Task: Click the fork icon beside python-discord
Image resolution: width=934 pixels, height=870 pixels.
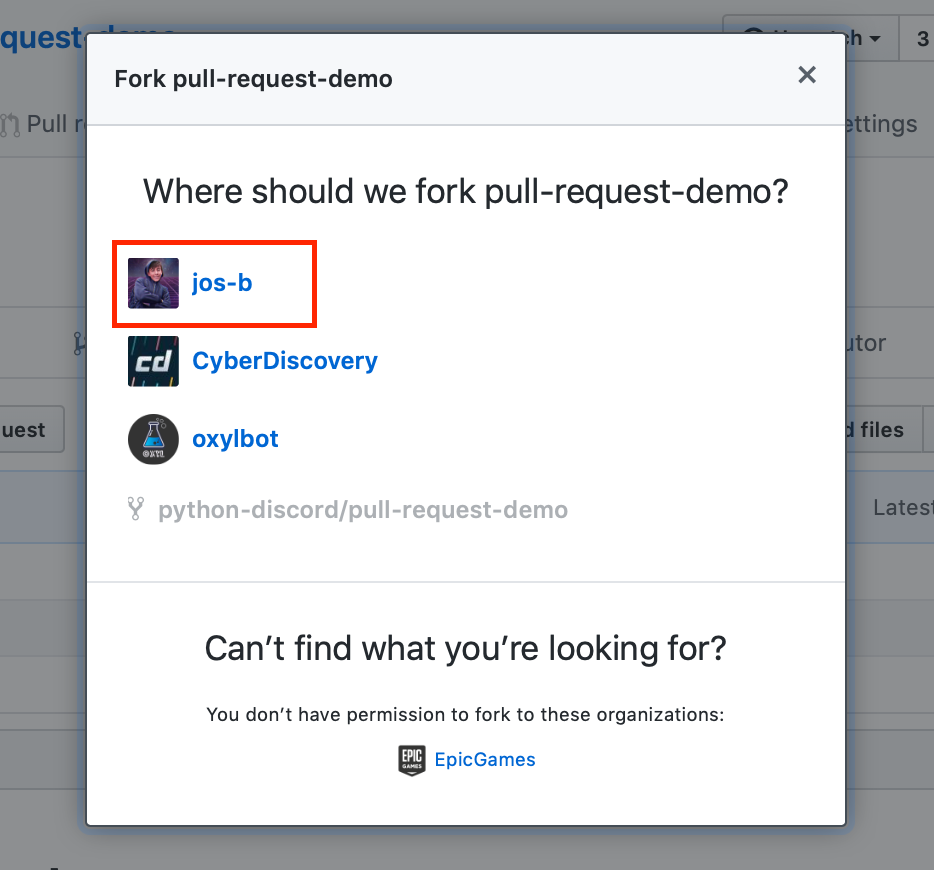Action: click(136, 509)
